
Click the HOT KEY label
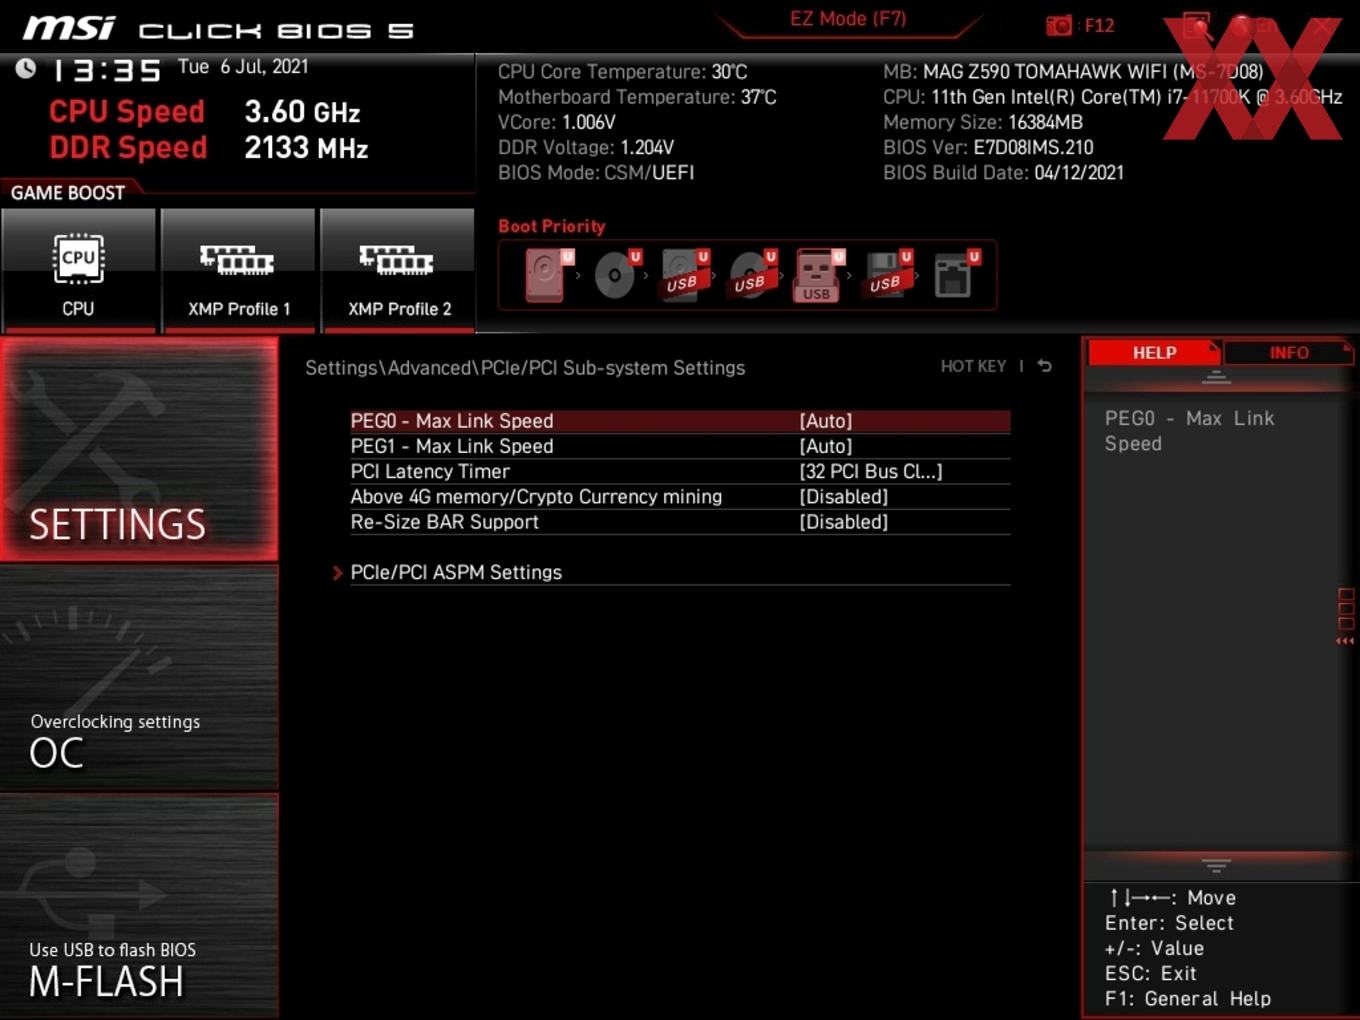tap(973, 367)
